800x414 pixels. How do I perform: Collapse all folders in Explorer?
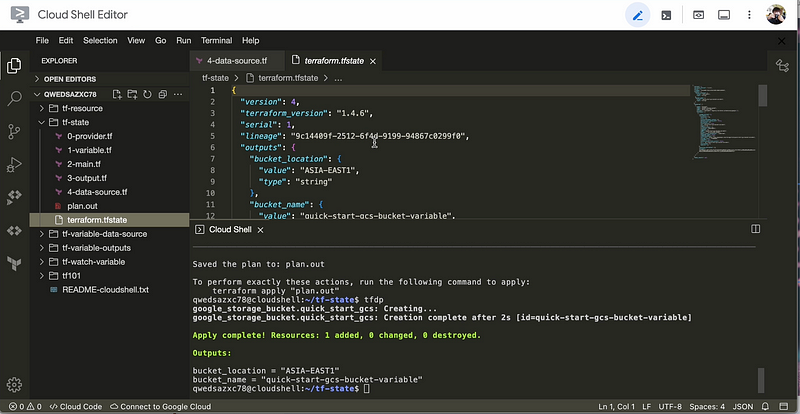pyautogui.click(x=163, y=94)
